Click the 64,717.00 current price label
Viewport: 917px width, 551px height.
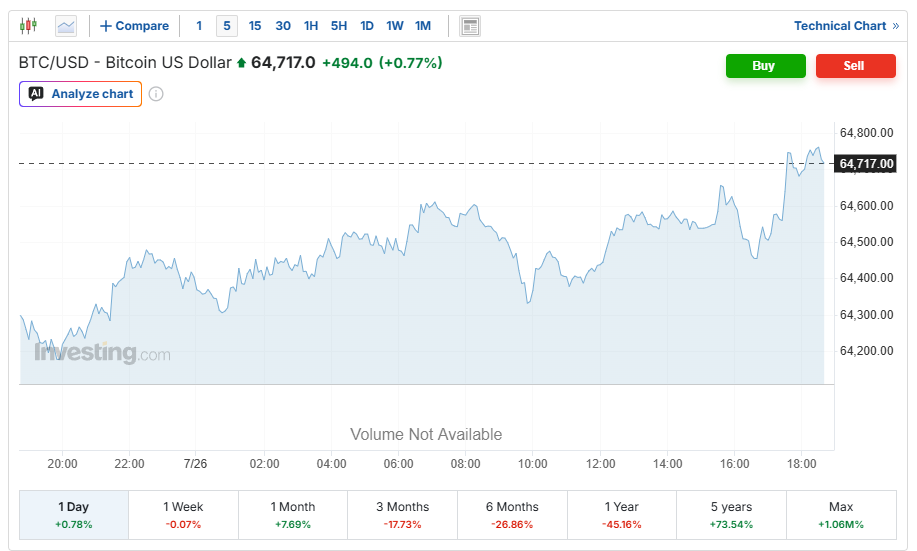pyautogui.click(x=866, y=164)
